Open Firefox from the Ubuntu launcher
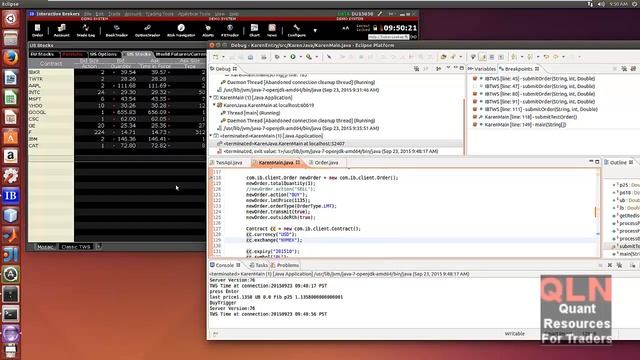 pos(11,58)
